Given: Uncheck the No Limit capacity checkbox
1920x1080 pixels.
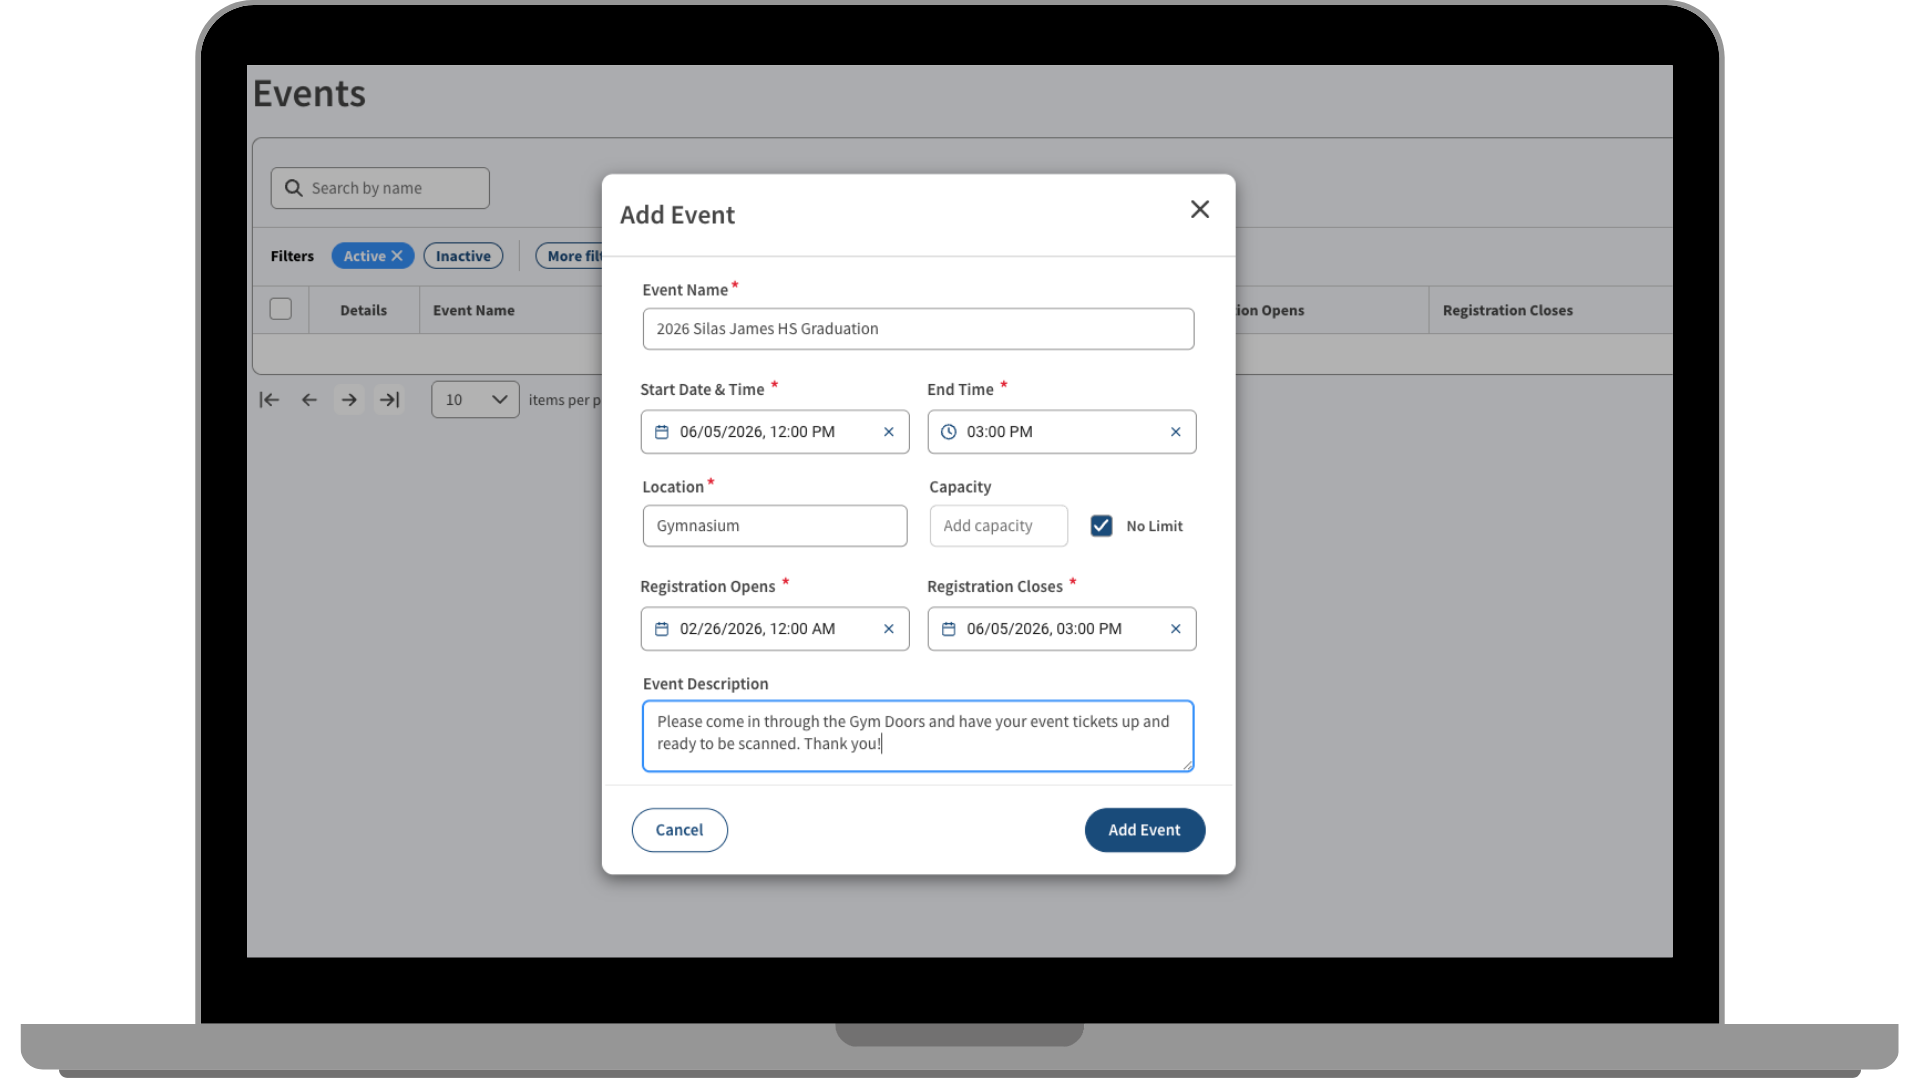Looking at the screenshot, I should (x=1101, y=525).
